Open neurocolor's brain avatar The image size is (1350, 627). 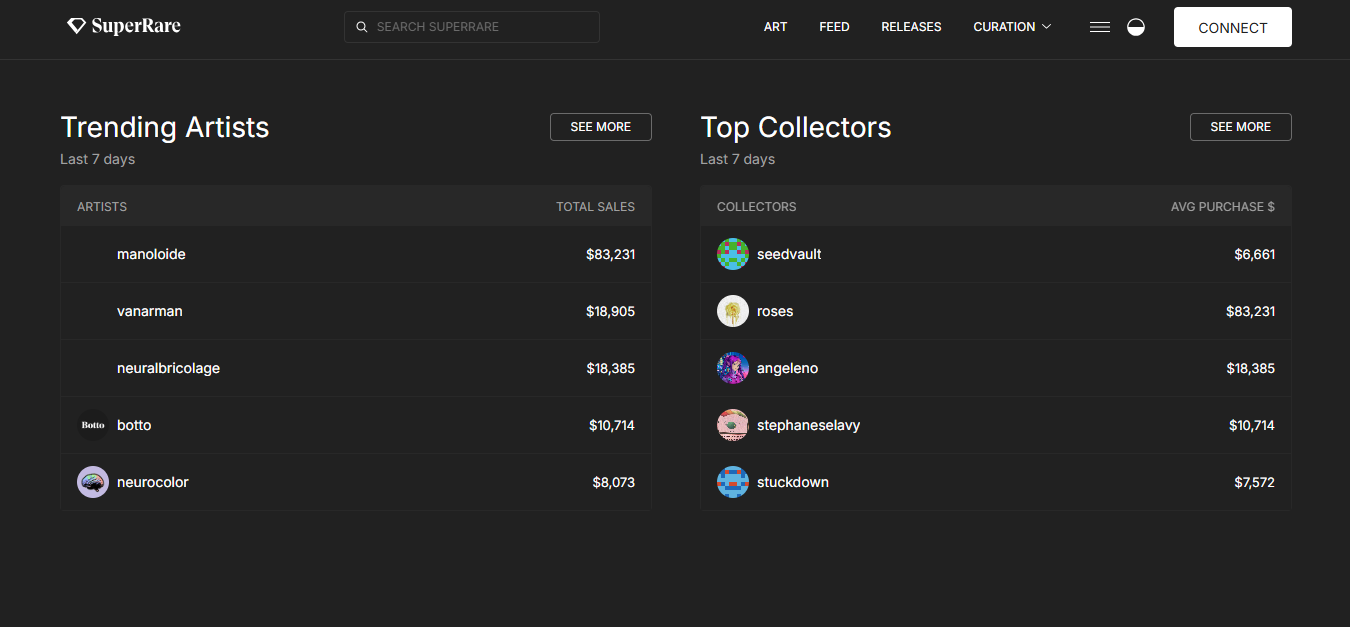pos(93,482)
